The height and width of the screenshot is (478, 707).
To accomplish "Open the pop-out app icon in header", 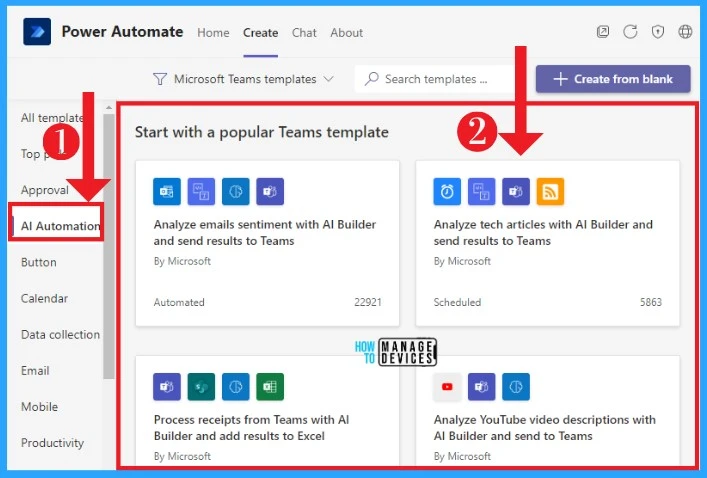I will tap(603, 32).
